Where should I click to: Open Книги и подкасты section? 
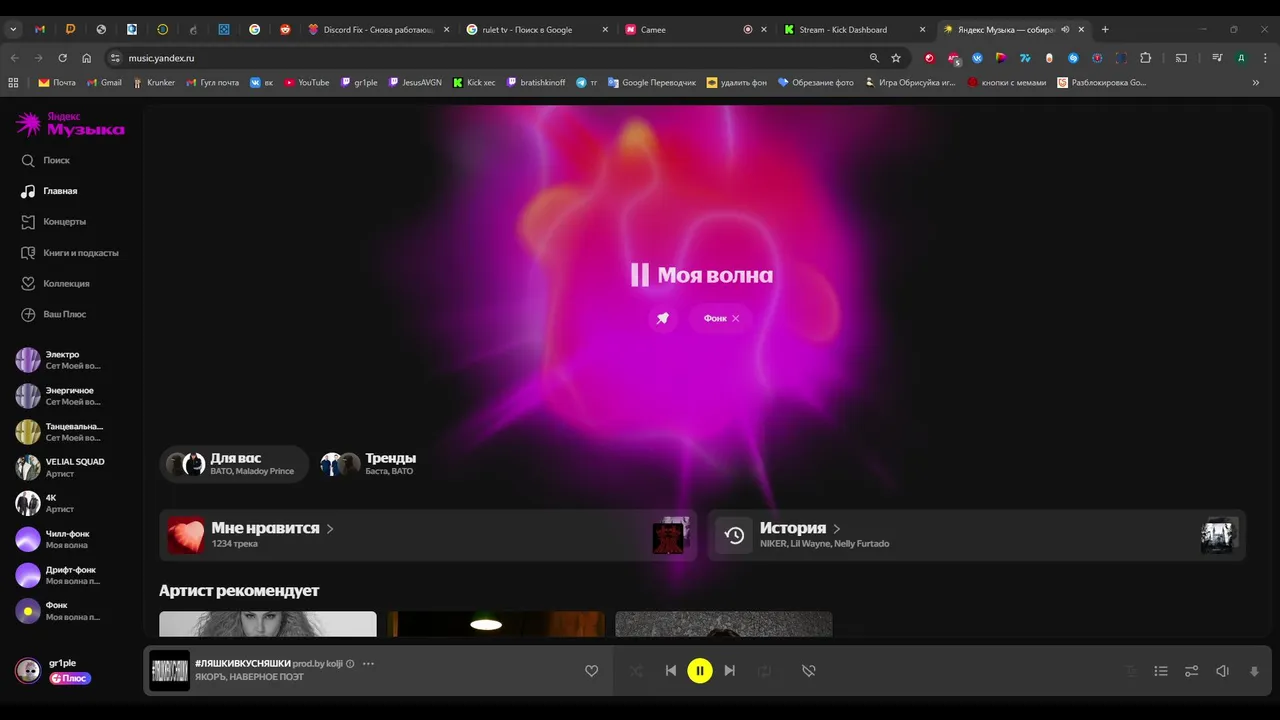point(69,253)
